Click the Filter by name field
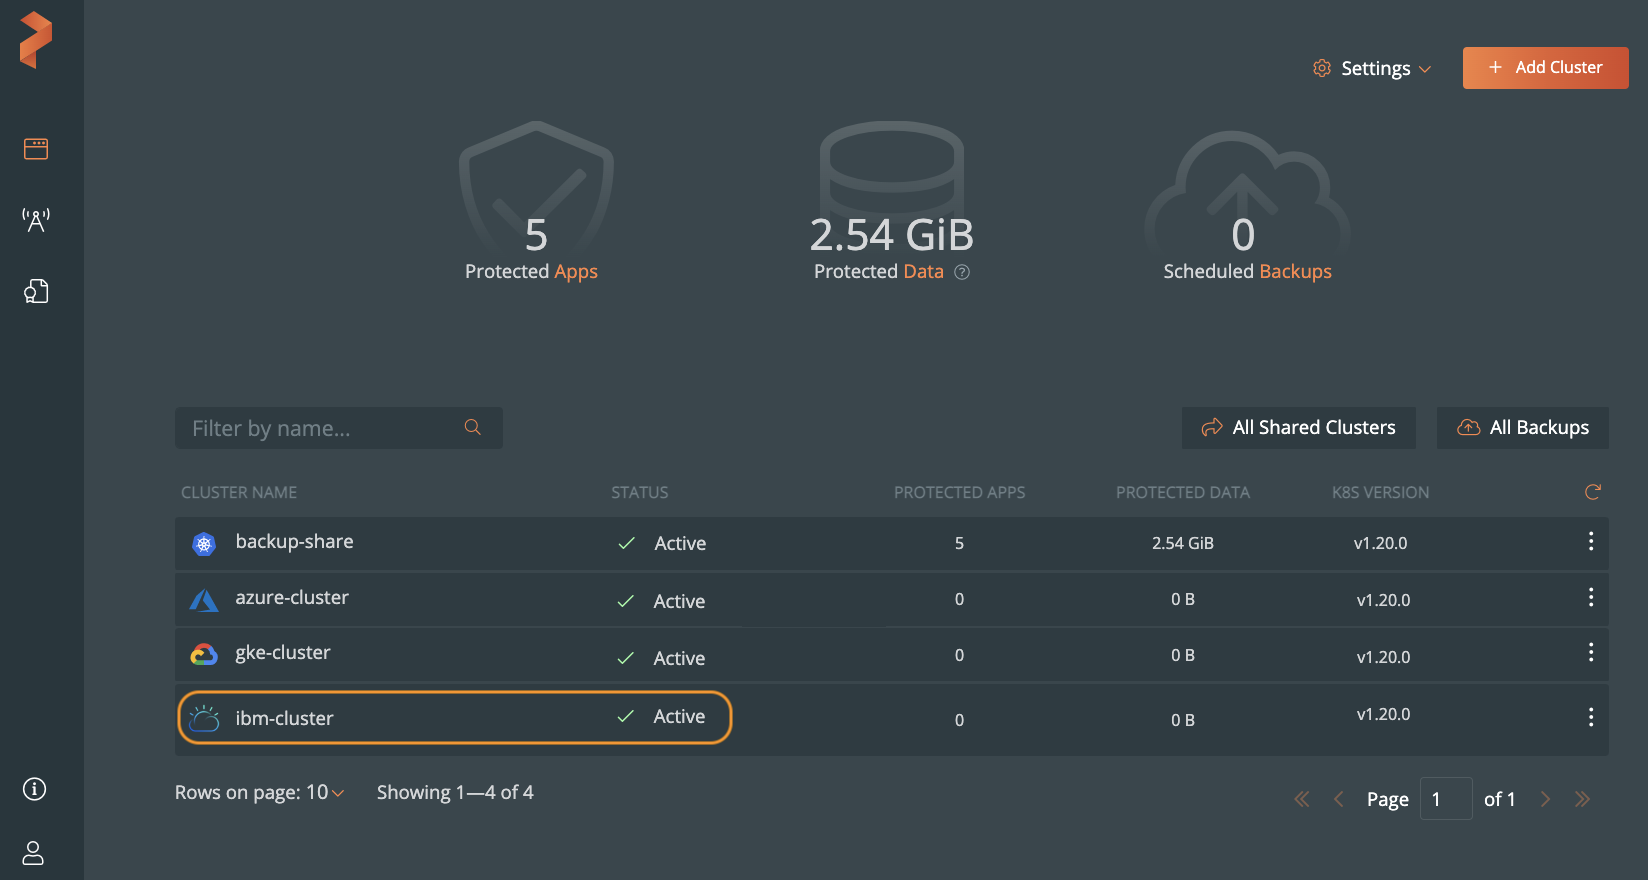Screen dimensions: 1648x880 pyautogui.click(x=320, y=428)
